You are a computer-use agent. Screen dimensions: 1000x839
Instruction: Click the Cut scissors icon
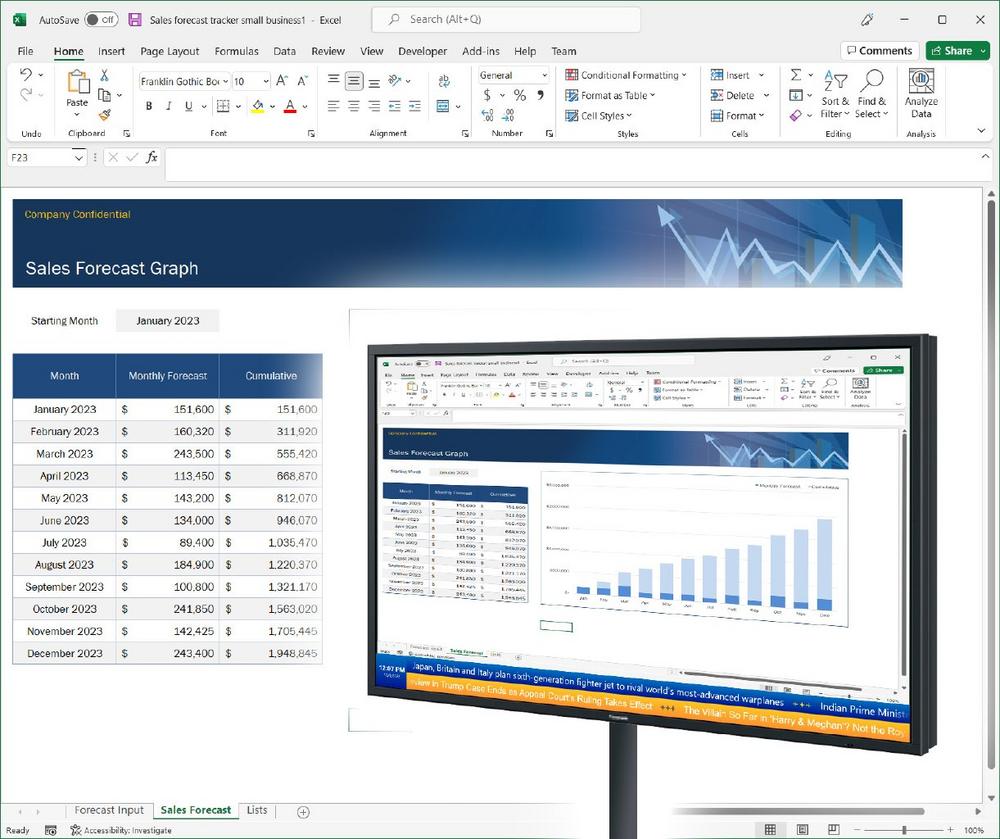pyautogui.click(x=104, y=75)
